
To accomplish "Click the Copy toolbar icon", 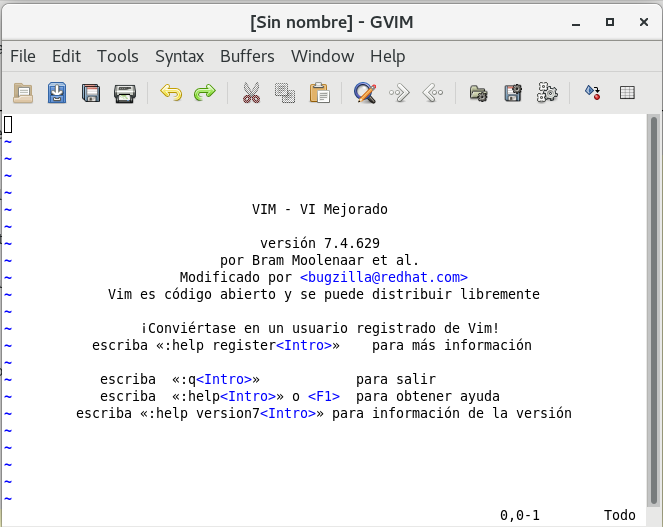I will (x=285, y=94).
